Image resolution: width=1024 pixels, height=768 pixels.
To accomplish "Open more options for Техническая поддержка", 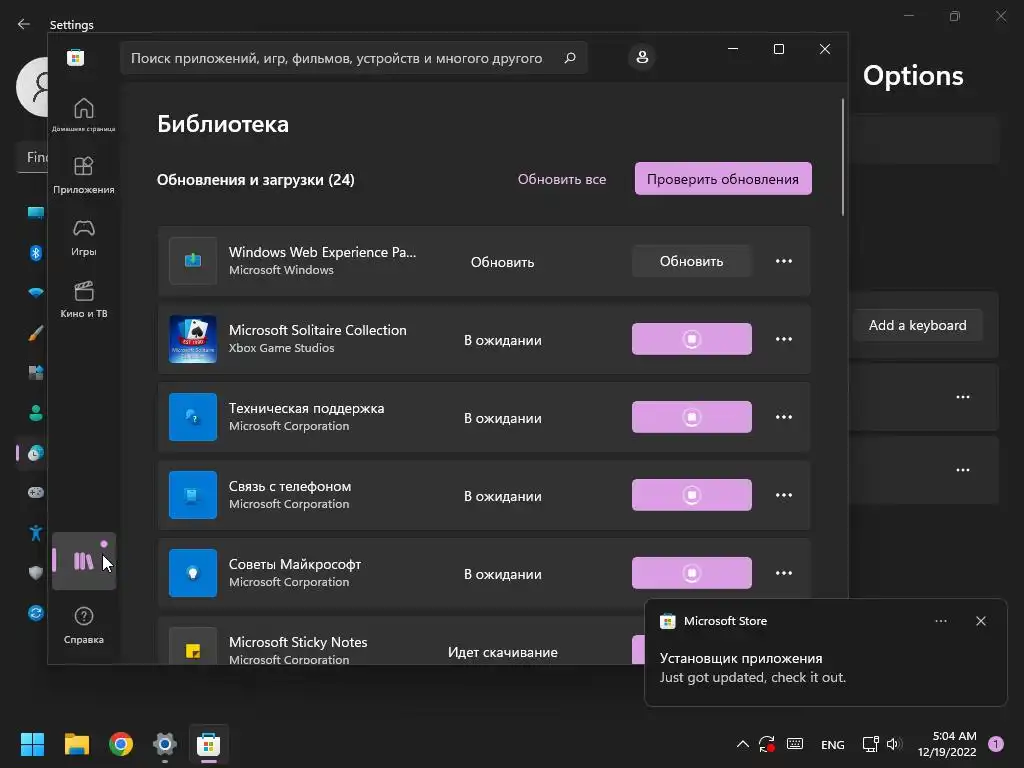I will (x=784, y=417).
